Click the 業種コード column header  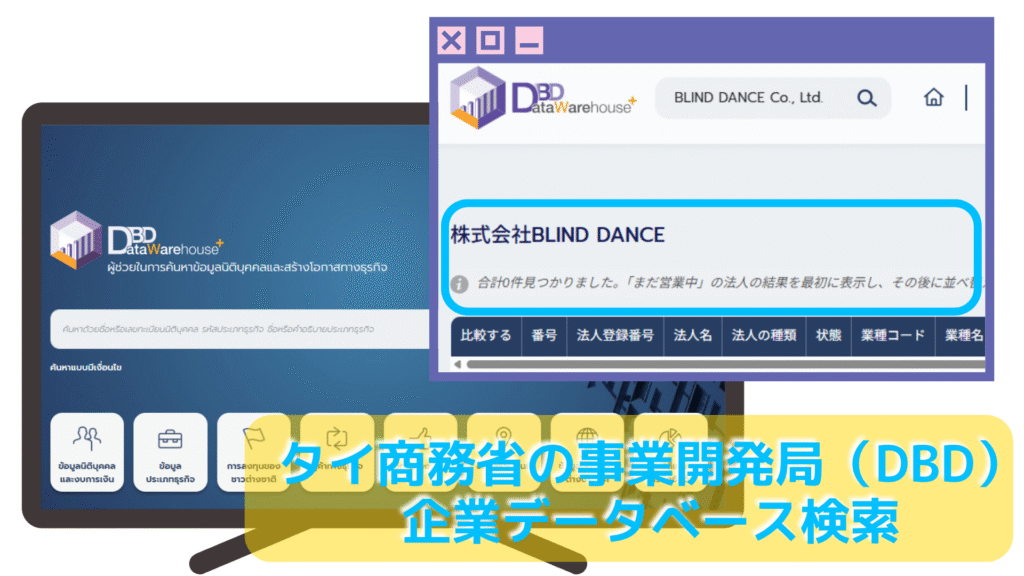pos(893,336)
